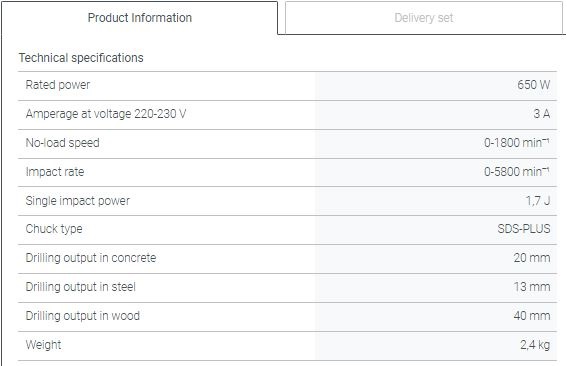Click the Technical specifications heading

click(x=81, y=58)
